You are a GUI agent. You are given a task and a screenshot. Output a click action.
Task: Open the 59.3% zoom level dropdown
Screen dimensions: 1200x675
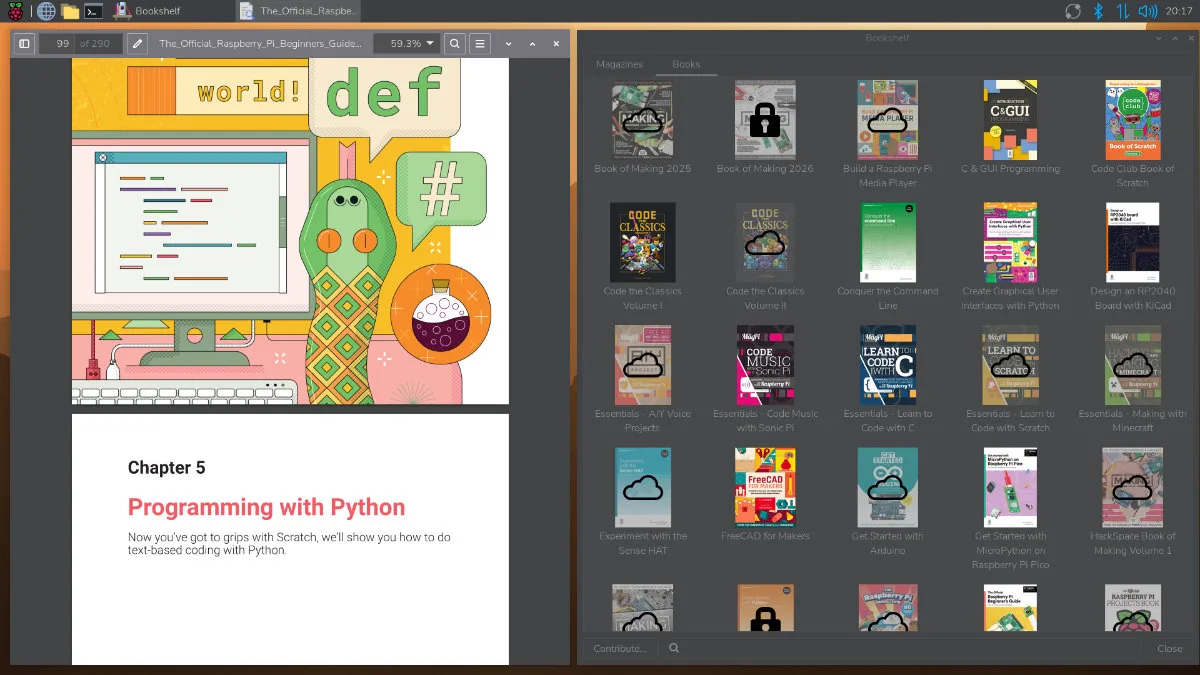(x=407, y=44)
